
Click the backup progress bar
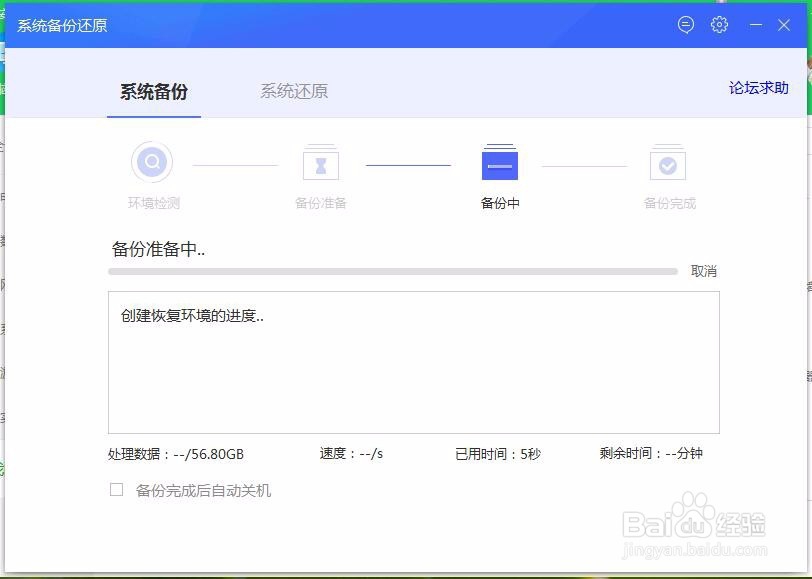pyautogui.click(x=395, y=271)
